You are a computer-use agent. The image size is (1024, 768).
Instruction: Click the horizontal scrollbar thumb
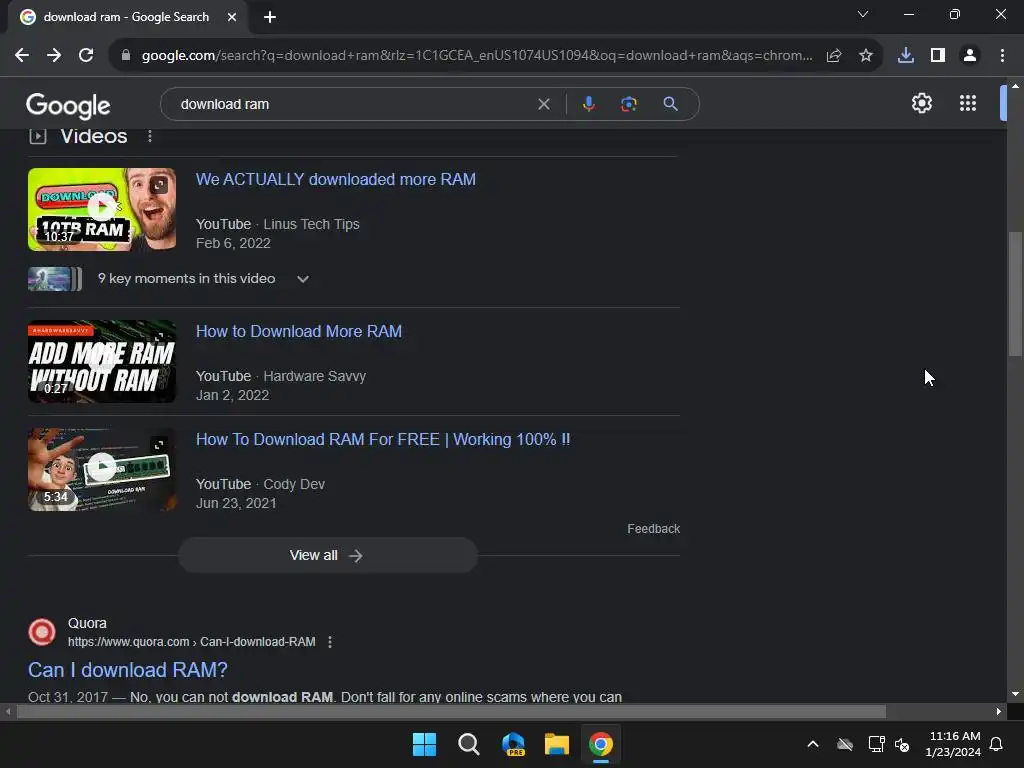[x=451, y=712]
